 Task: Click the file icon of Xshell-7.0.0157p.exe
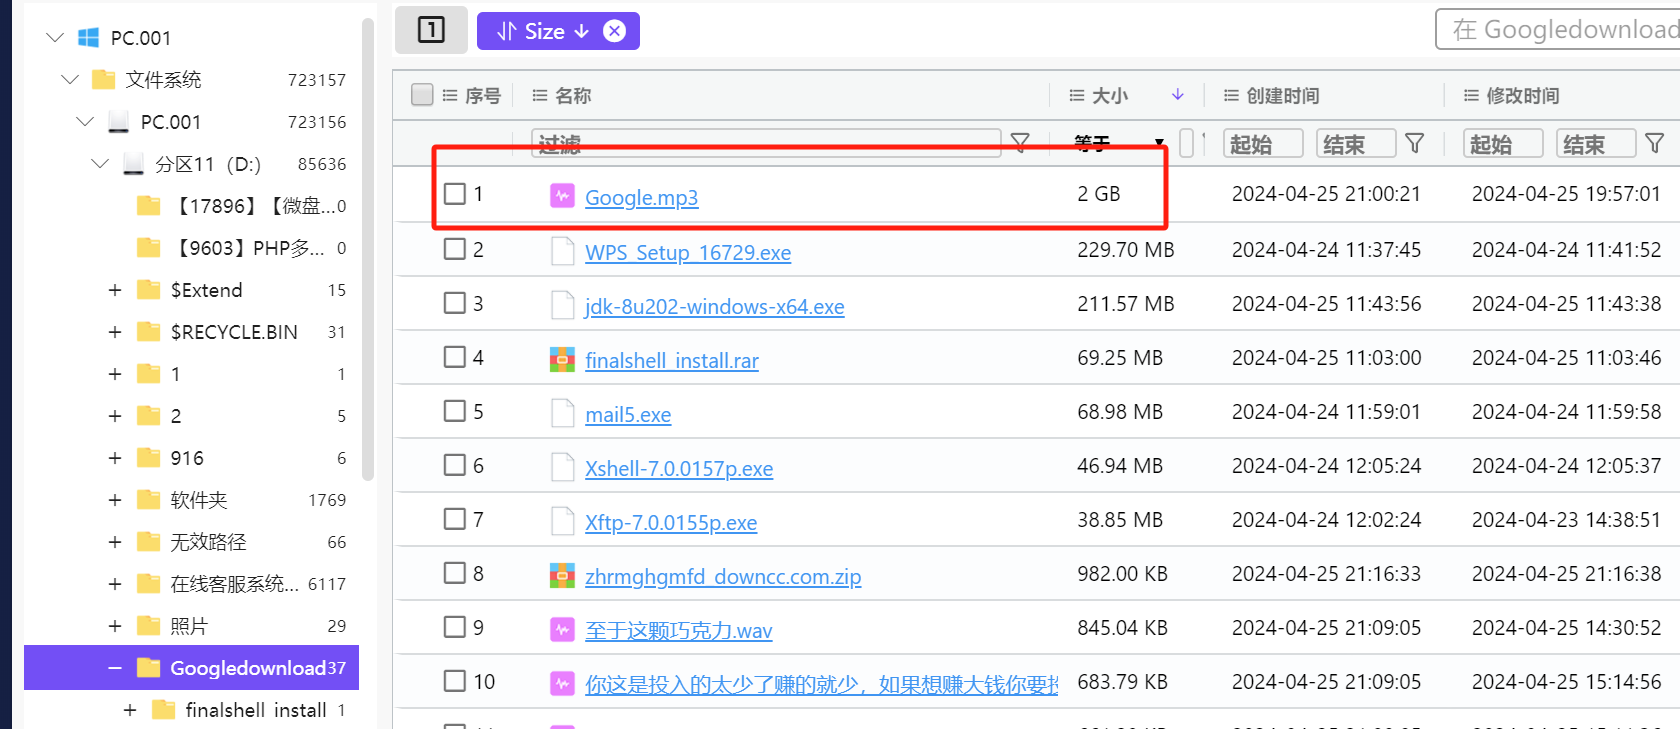click(x=562, y=466)
